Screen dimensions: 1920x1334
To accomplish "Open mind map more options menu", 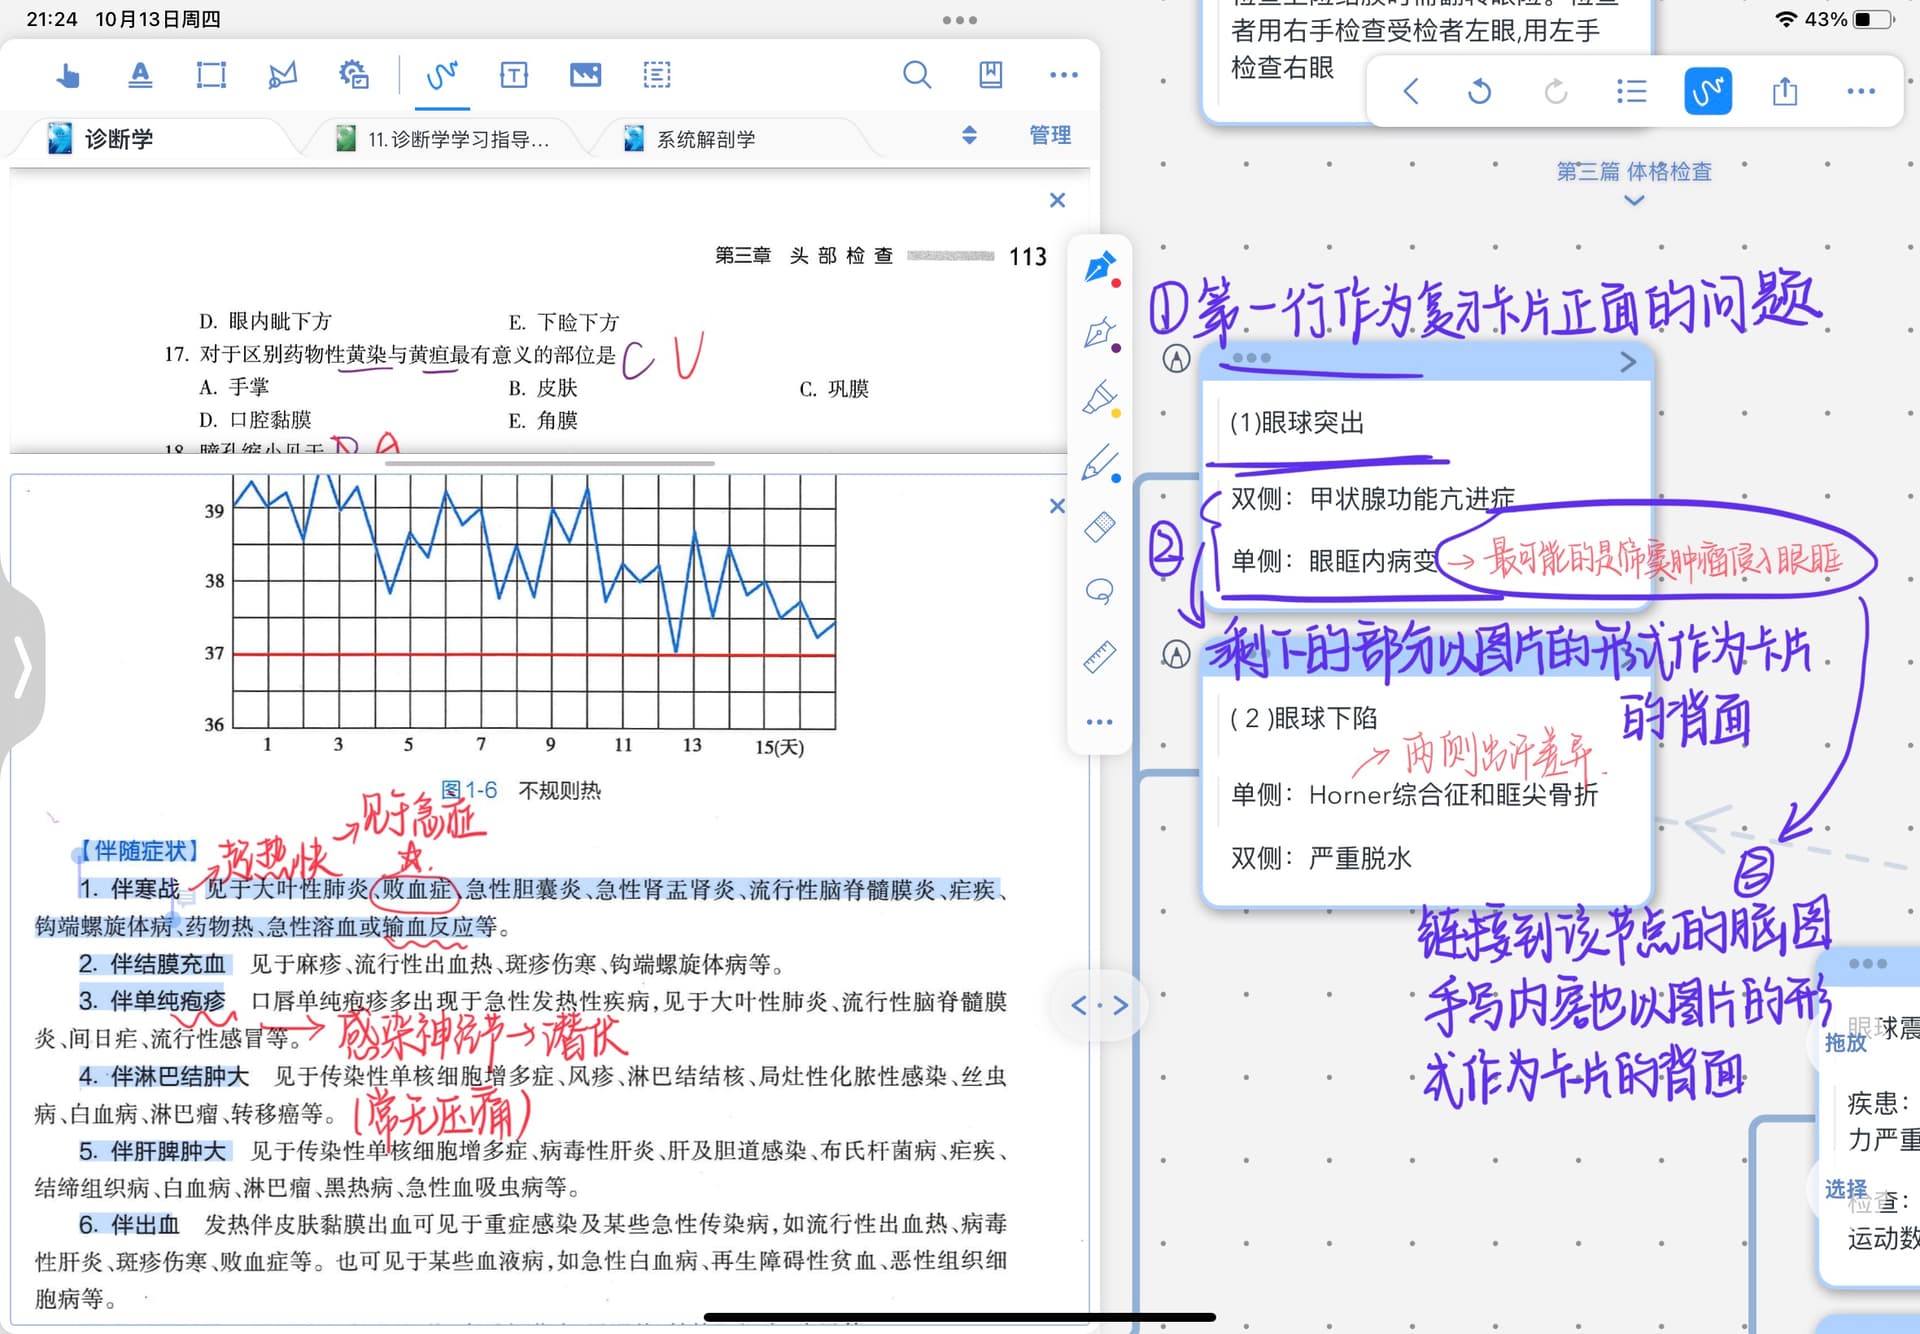I will [1861, 92].
